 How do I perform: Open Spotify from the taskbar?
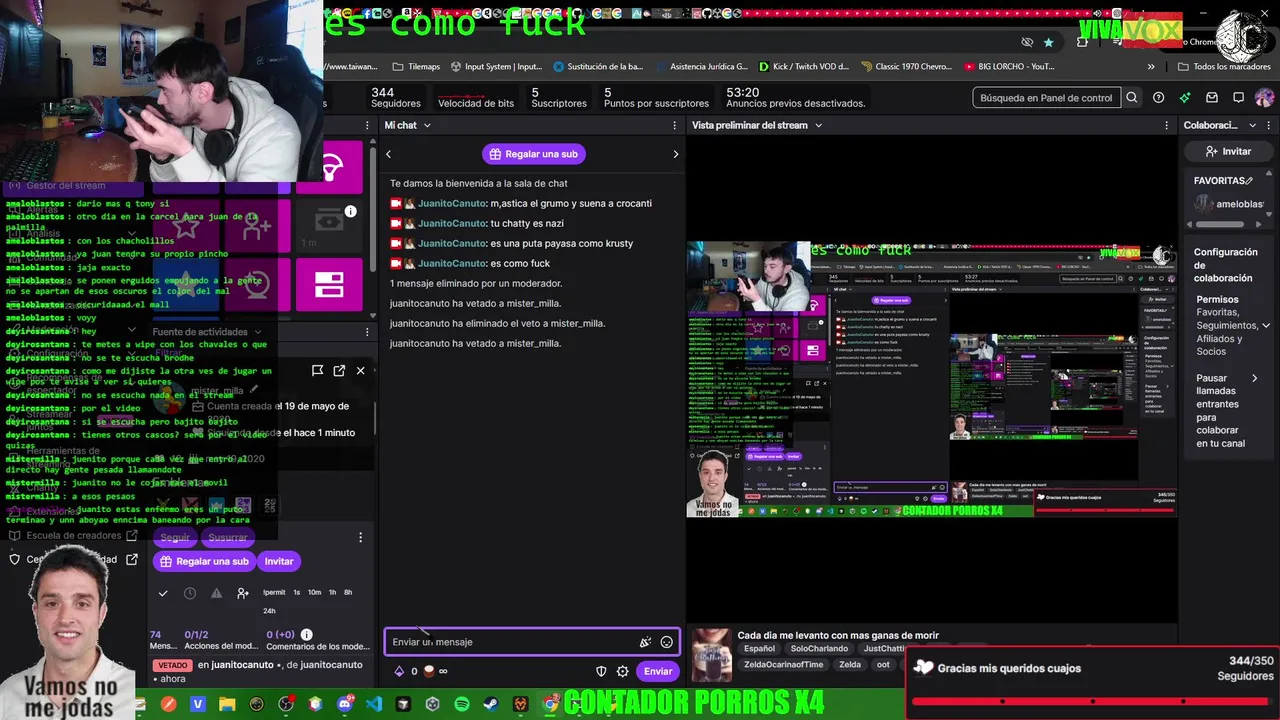tap(462, 704)
